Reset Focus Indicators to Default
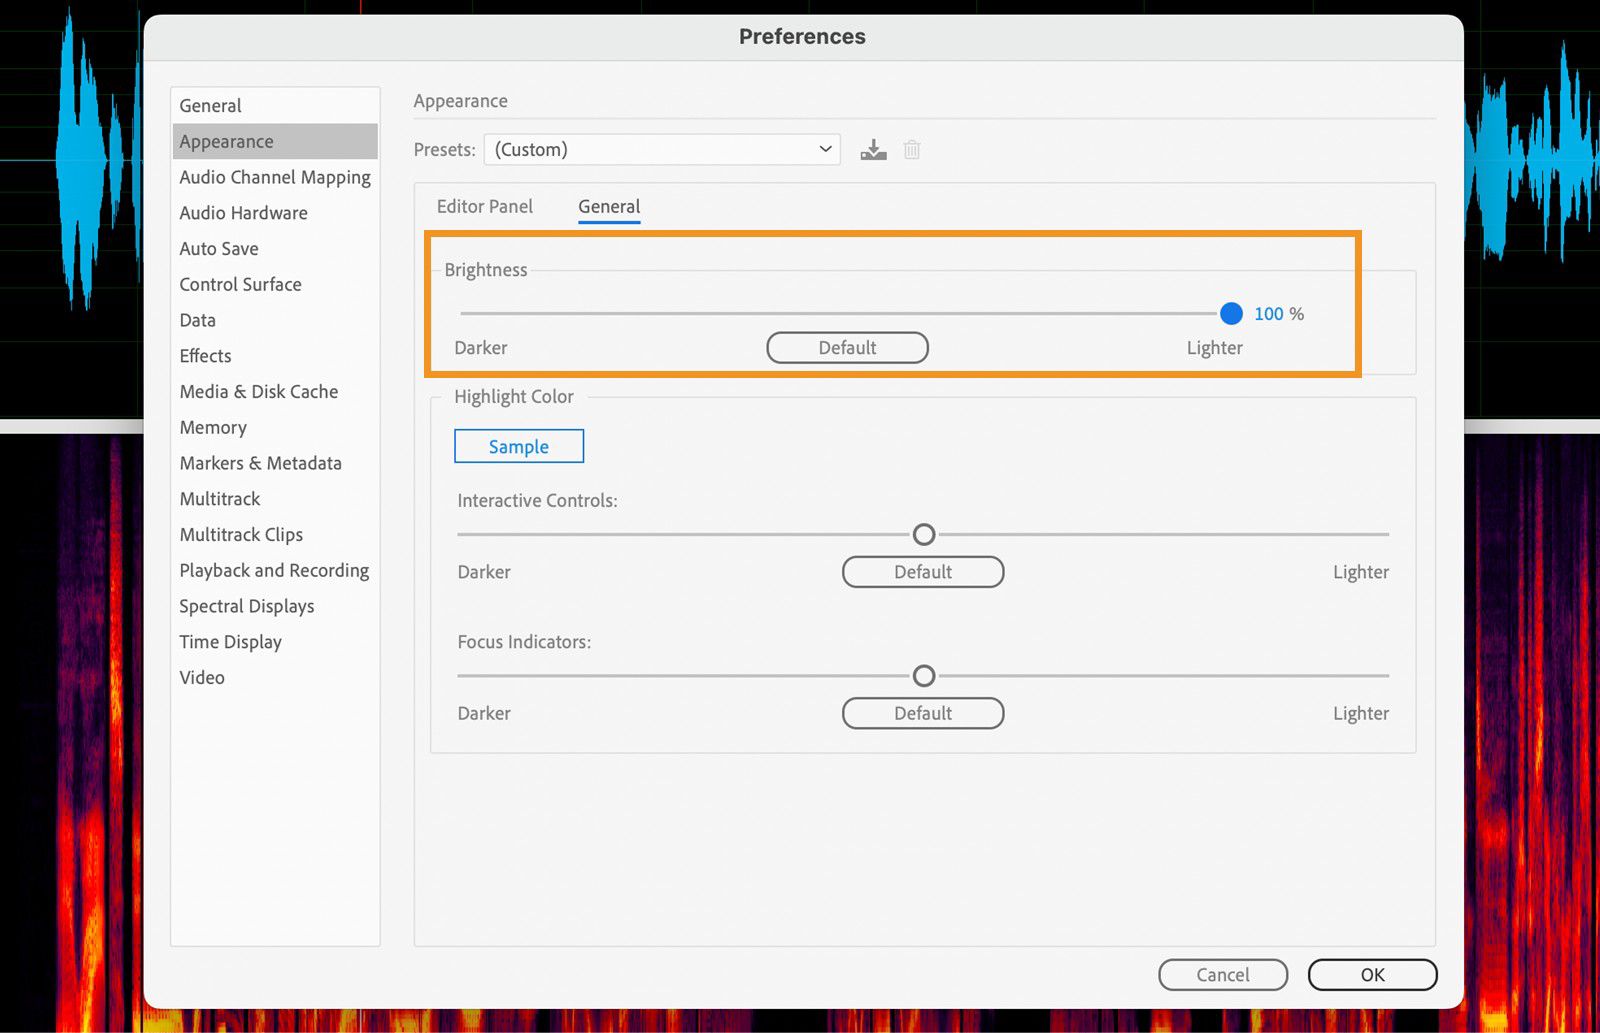This screenshot has width=1600, height=1033. (x=922, y=714)
